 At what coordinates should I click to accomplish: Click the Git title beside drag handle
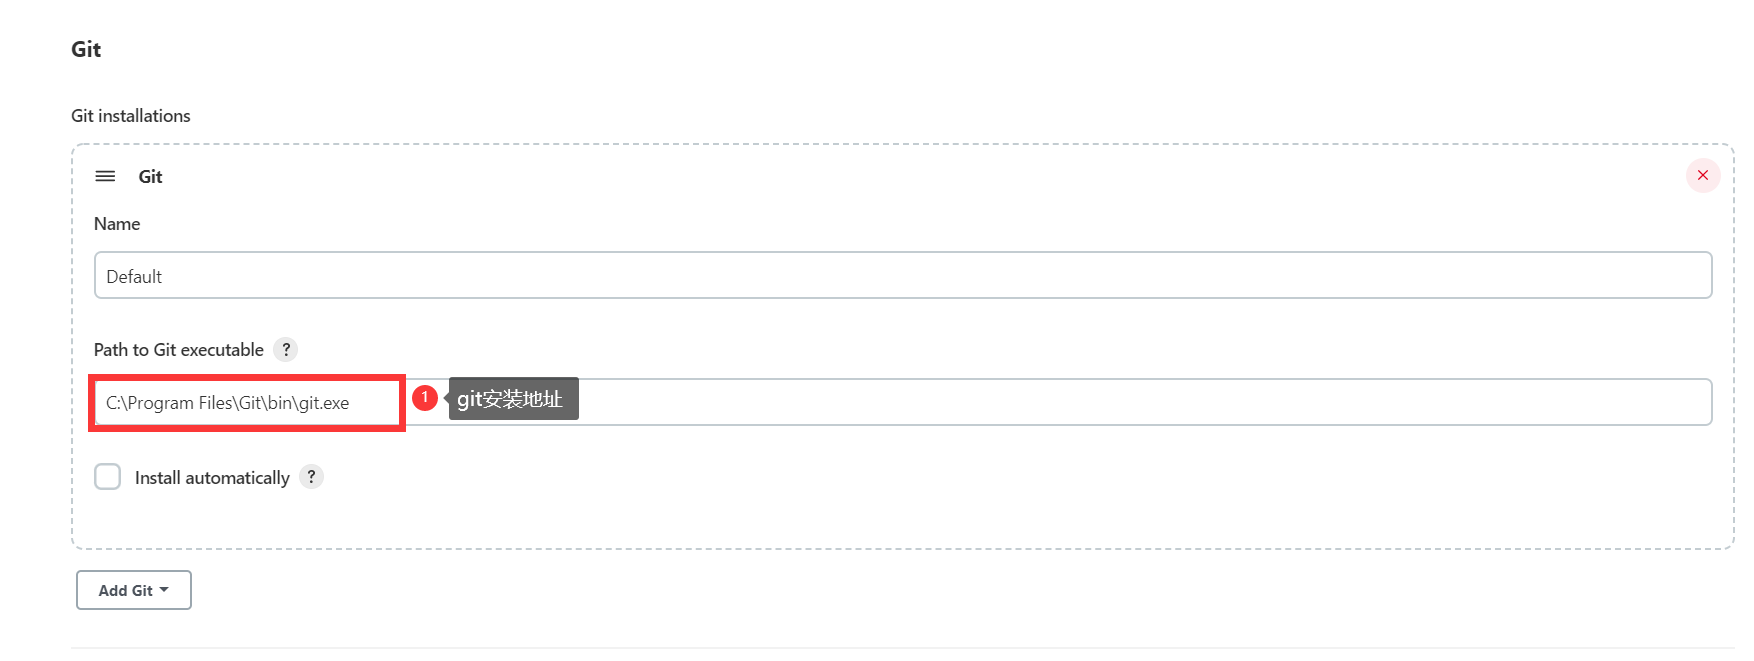tap(150, 177)
